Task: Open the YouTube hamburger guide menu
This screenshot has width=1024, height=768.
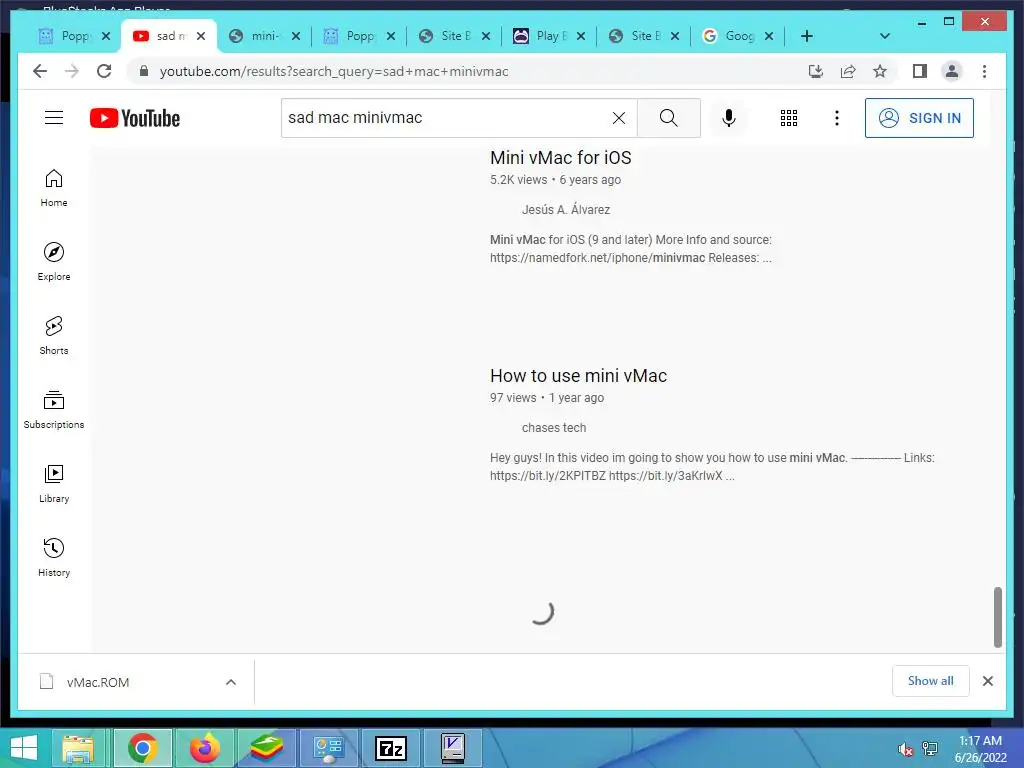Action: pos(54,118)
